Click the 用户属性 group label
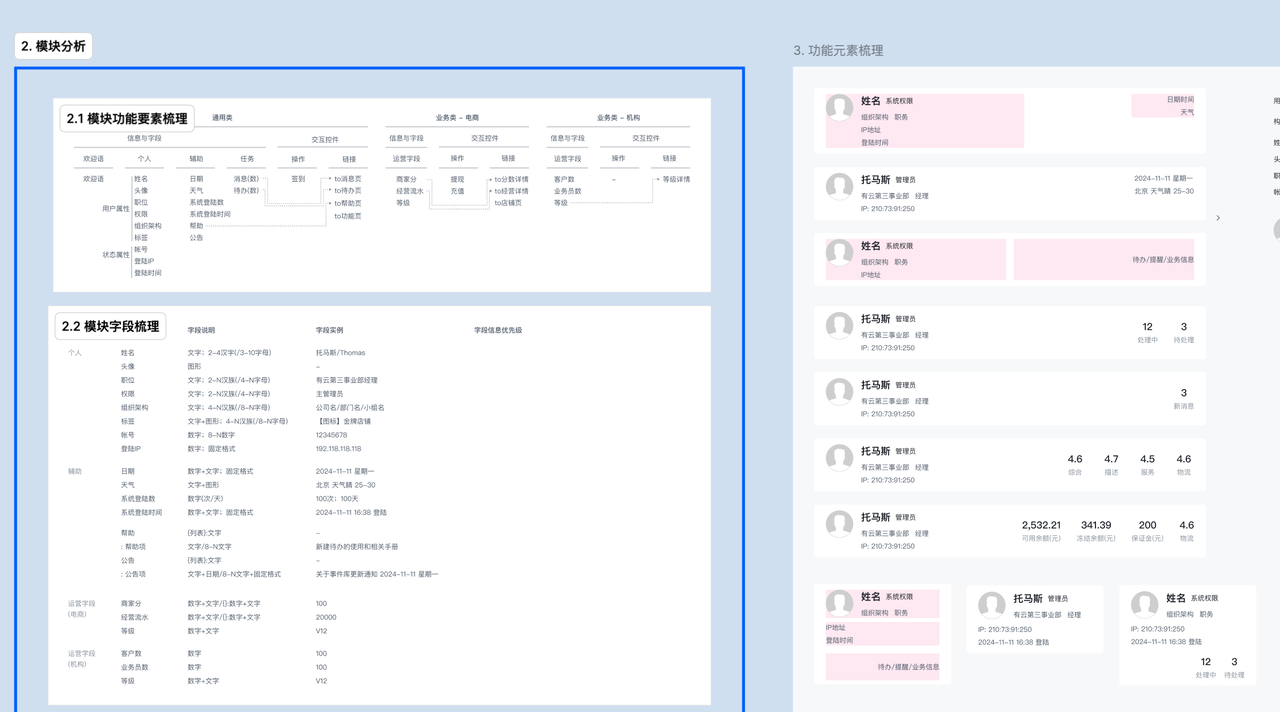Image resolution: width=1280 pixels, height=712 pixels. pyautogui.click(x=116, y=209)
